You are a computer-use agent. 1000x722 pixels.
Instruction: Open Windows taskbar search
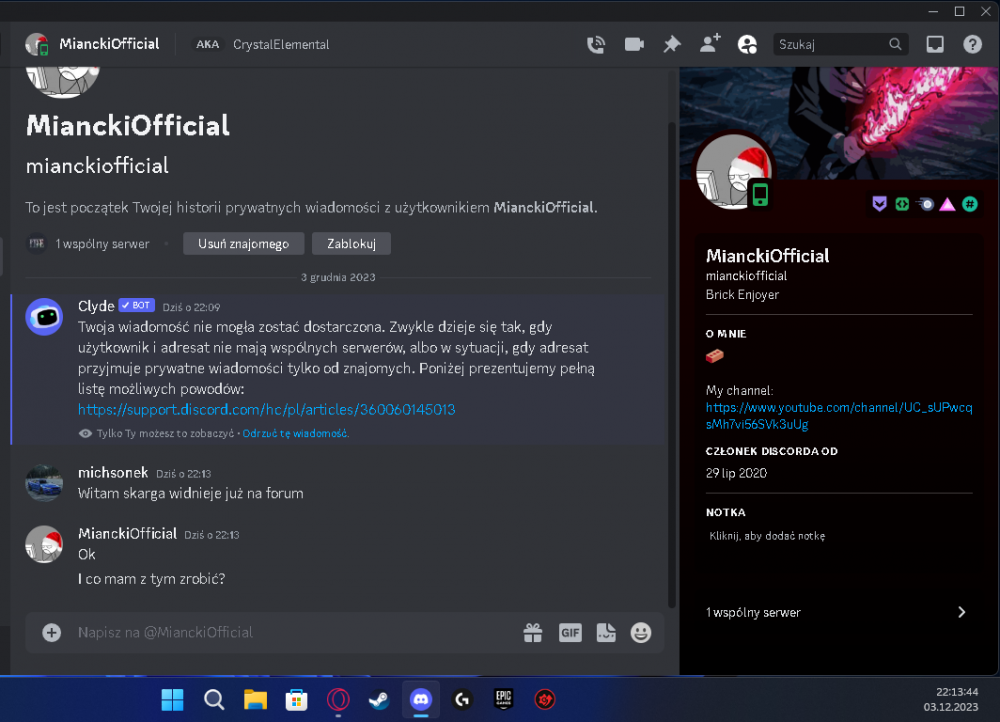[x=214, y=700]
